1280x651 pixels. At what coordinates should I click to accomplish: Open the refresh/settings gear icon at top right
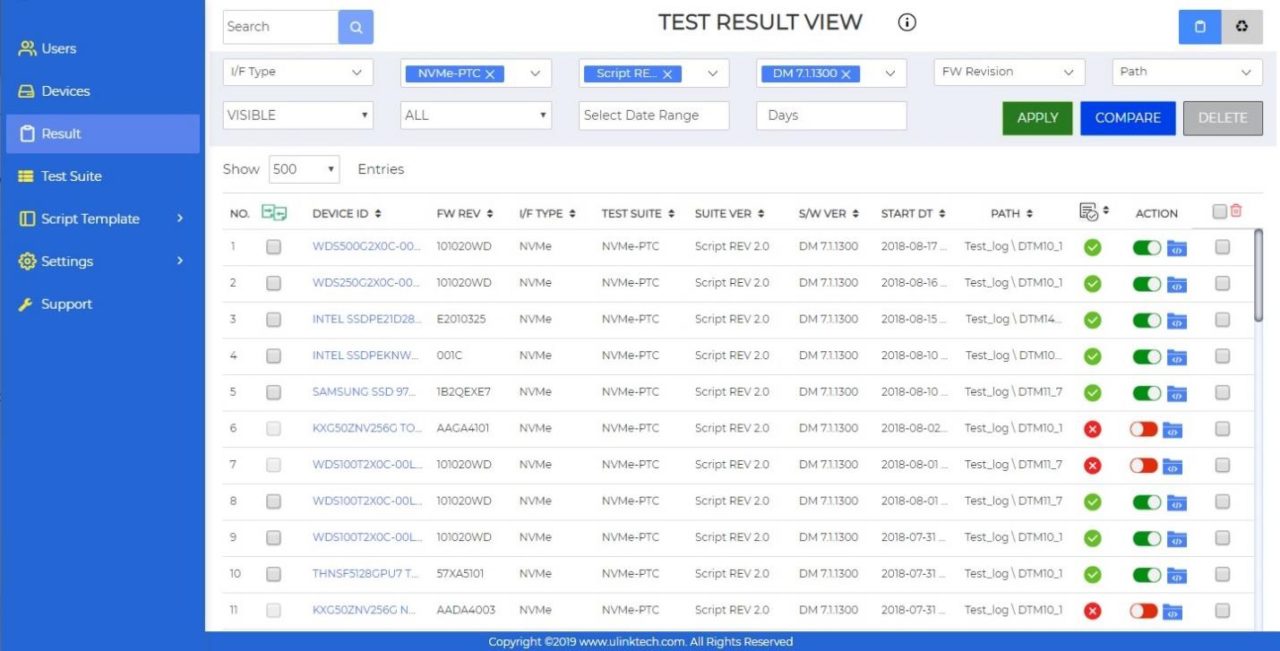(x=1242, y=26)
